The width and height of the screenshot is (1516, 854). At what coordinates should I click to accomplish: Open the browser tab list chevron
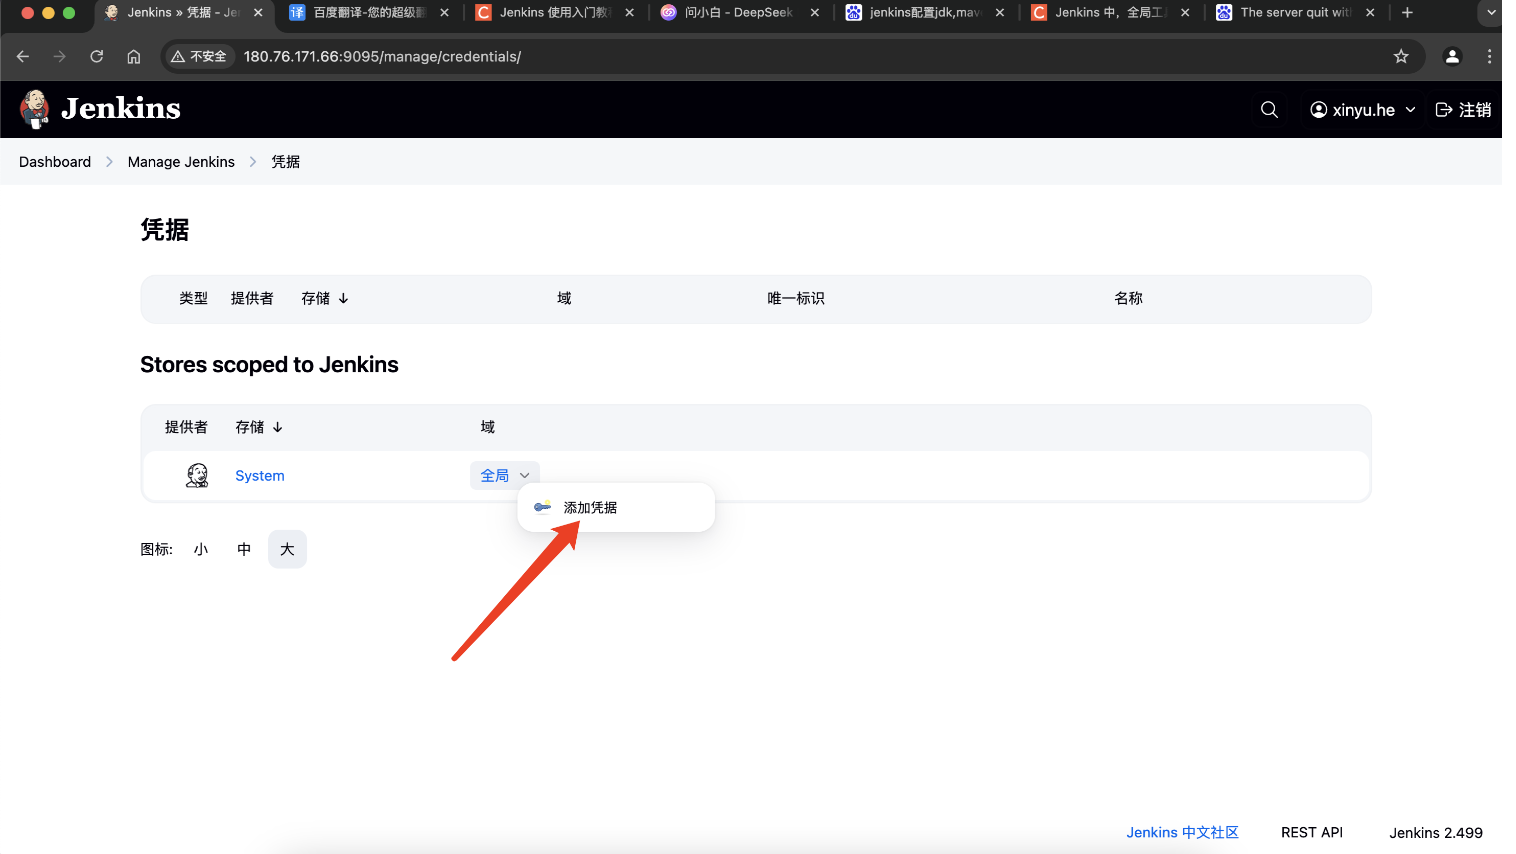(1491, 13)
